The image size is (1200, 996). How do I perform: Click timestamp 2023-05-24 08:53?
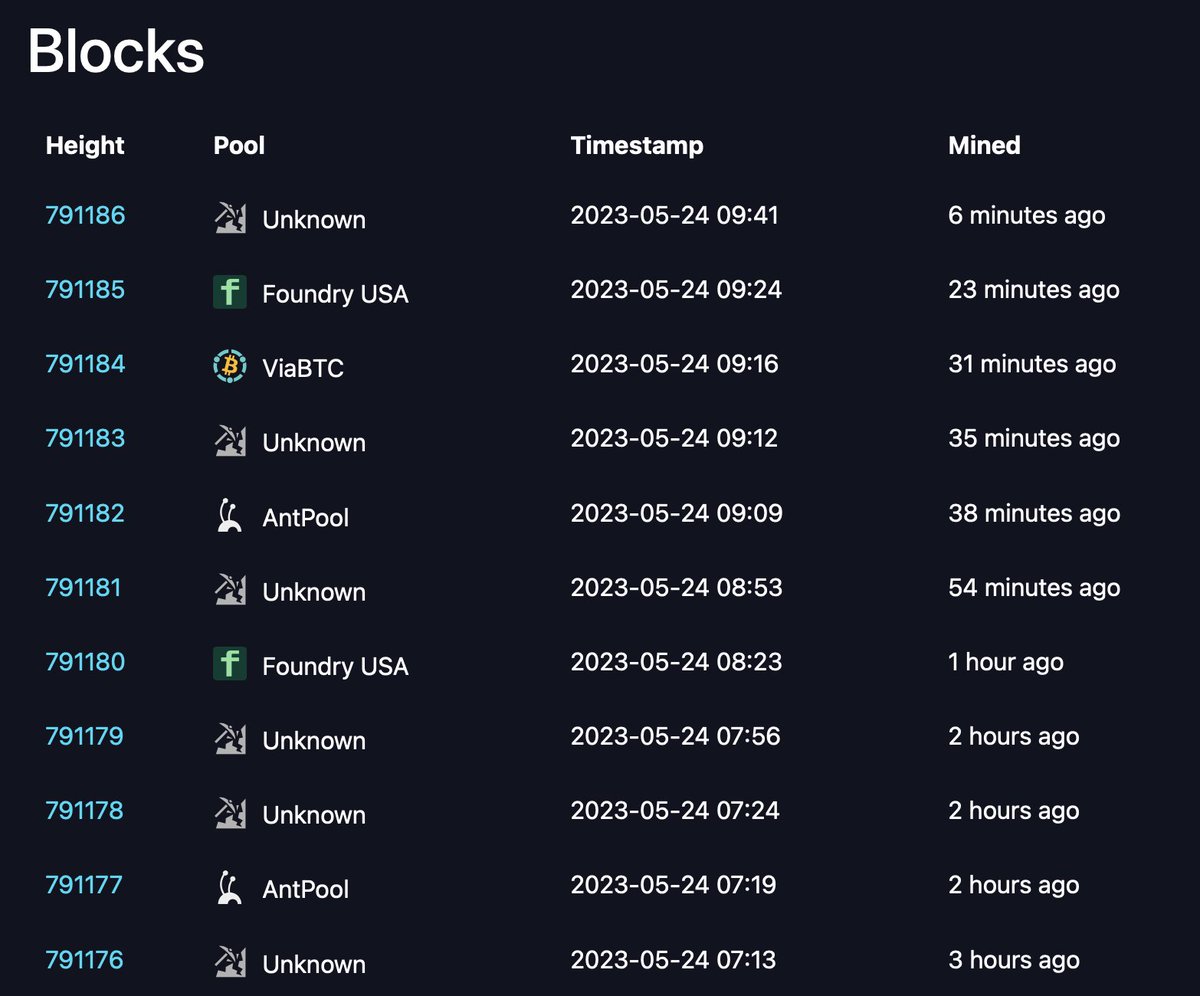(676, 587)
